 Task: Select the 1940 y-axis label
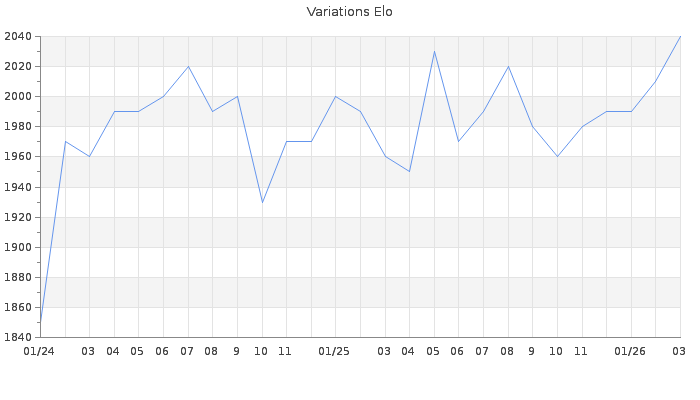[18, 187]
